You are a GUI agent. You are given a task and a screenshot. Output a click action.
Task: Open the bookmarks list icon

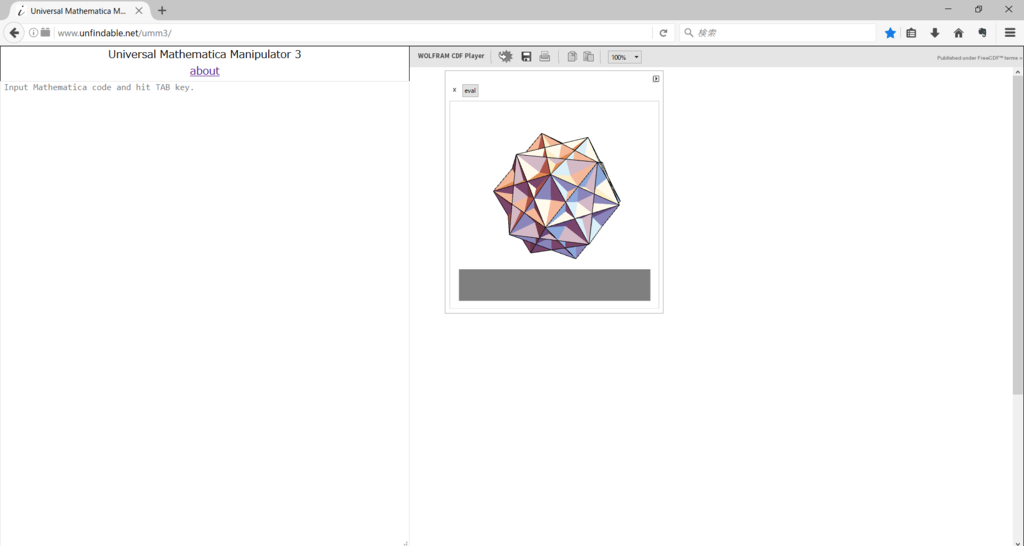point(912,33)
